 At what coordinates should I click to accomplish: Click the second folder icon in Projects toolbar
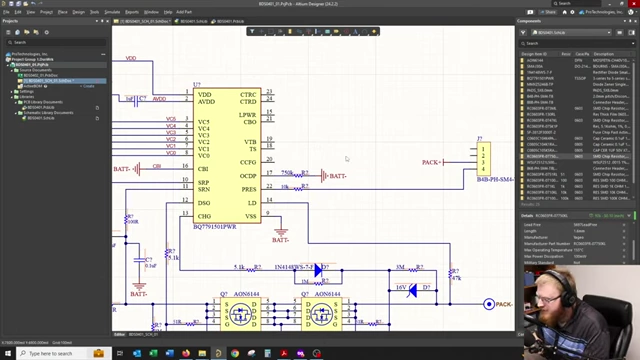(36, 32)
